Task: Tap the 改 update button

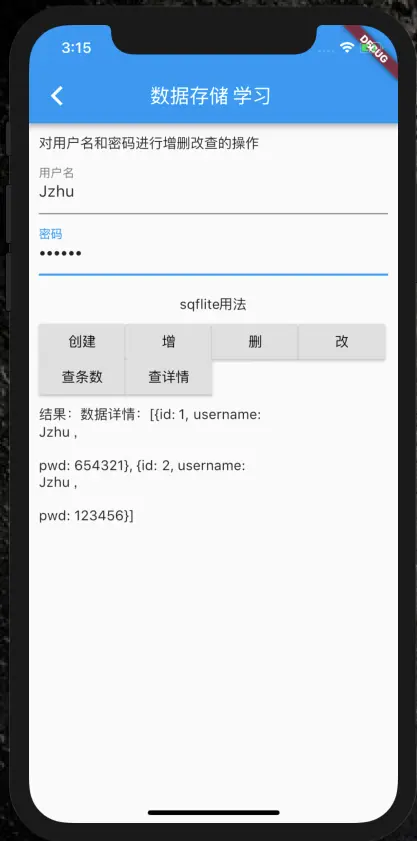Action: 342,342
